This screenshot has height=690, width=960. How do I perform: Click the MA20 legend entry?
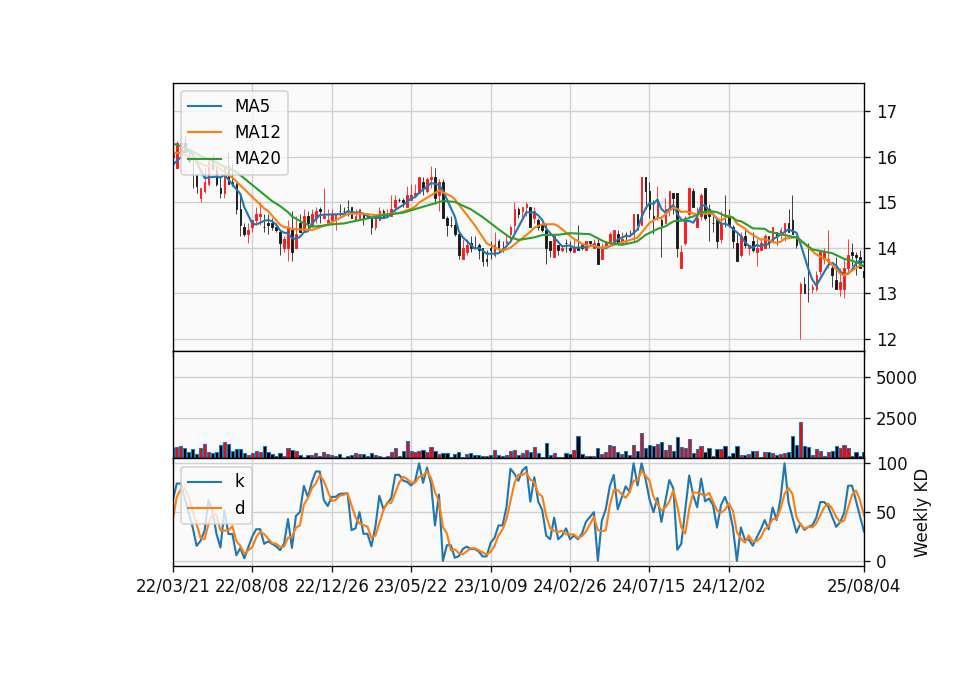click(233, 158)
